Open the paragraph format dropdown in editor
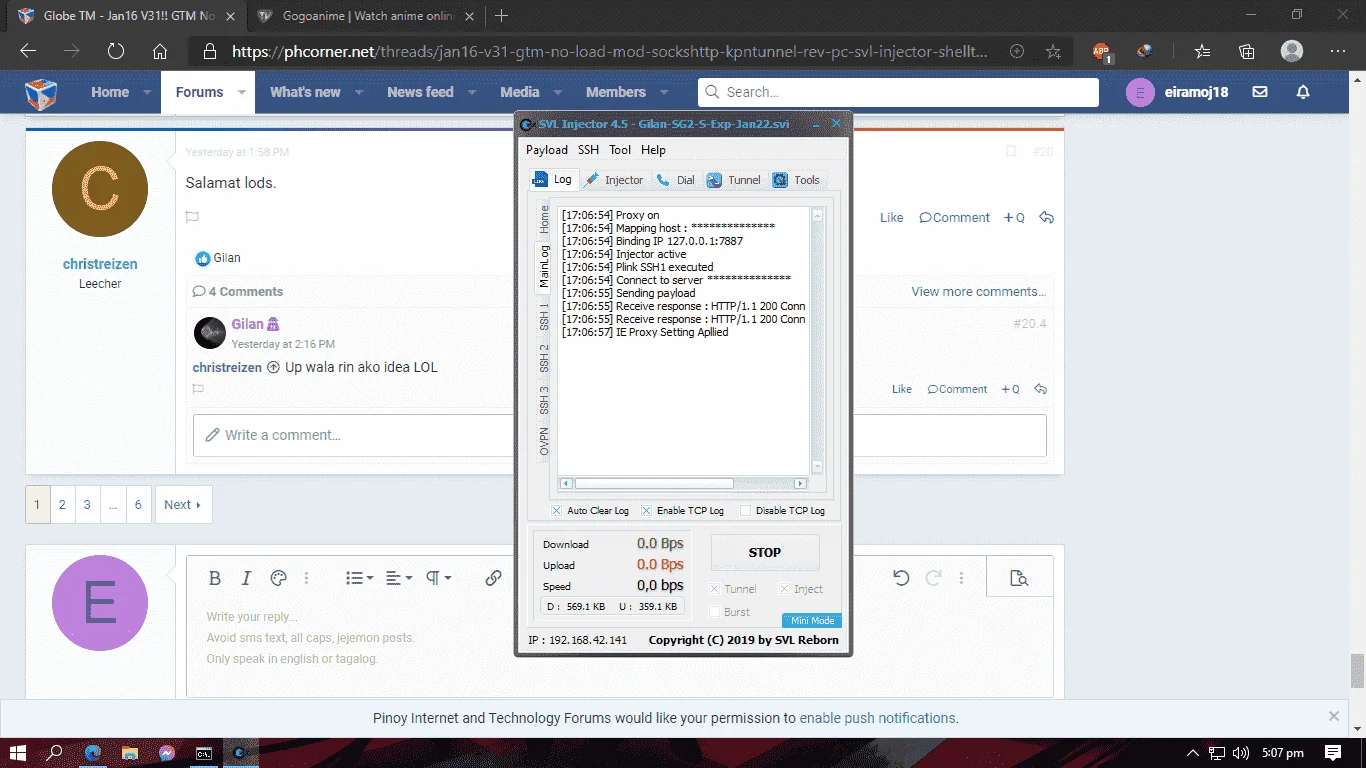1366x768 pixels. (x=439, y=578)
